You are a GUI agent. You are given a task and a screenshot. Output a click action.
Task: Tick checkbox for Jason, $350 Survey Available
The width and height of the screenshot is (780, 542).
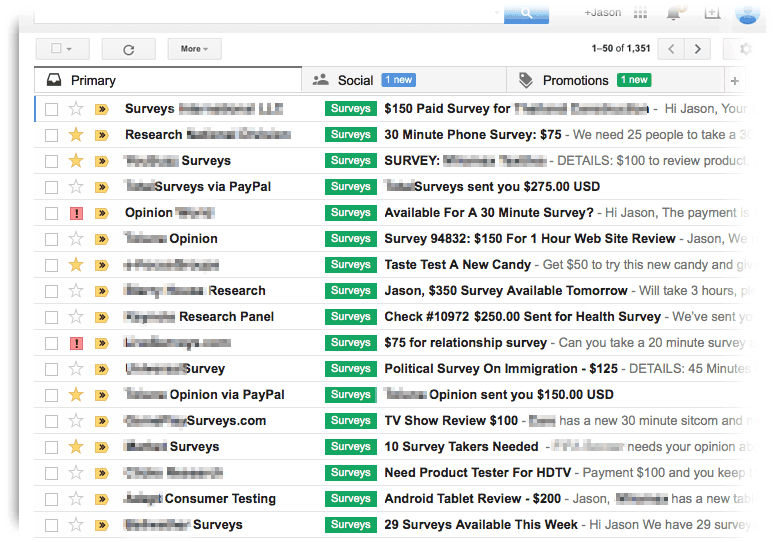(51, 291)
